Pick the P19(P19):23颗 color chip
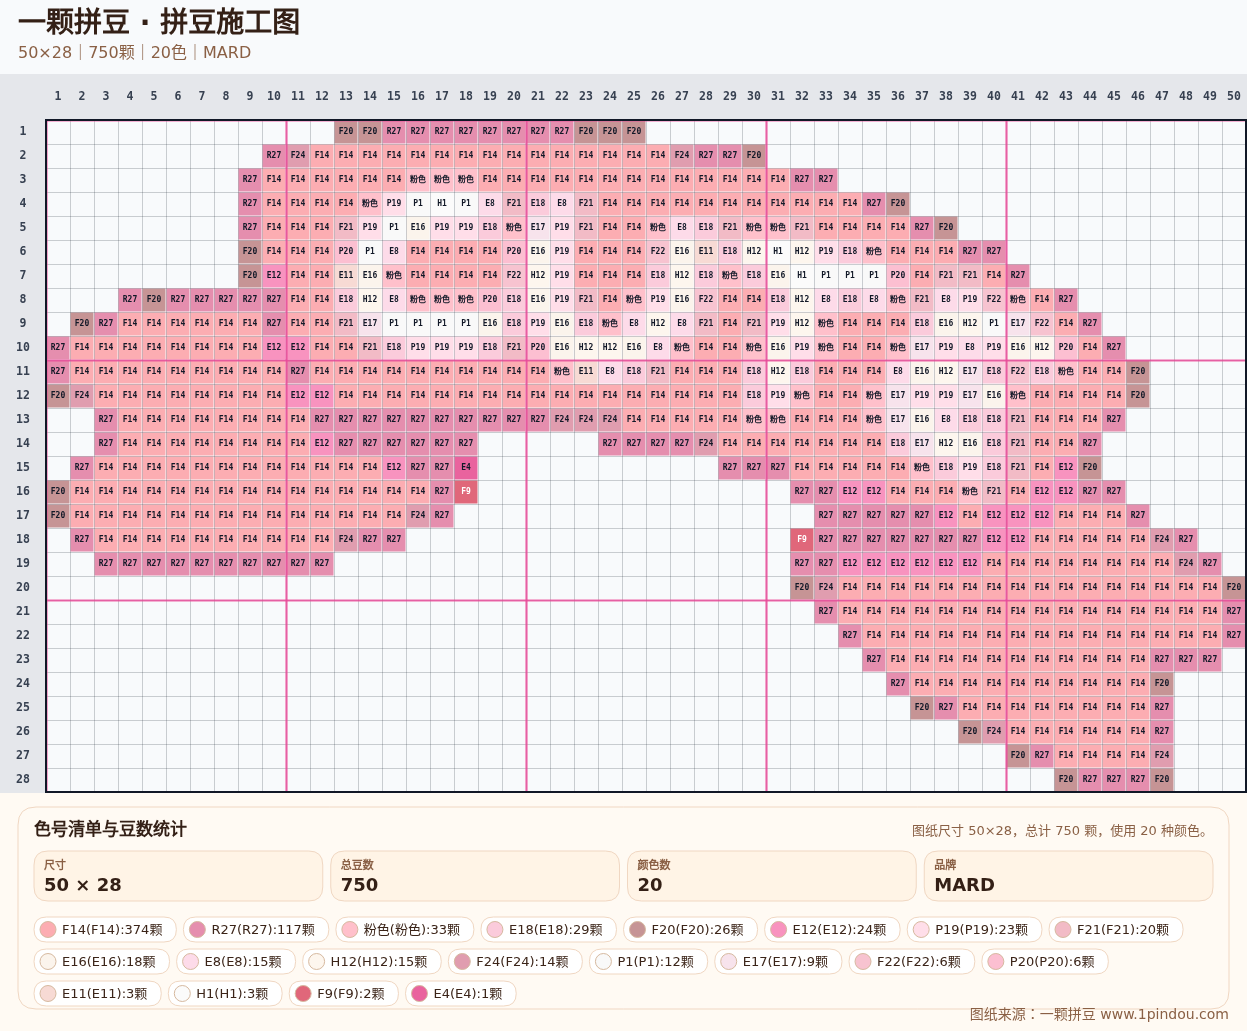 pos(974,930)
